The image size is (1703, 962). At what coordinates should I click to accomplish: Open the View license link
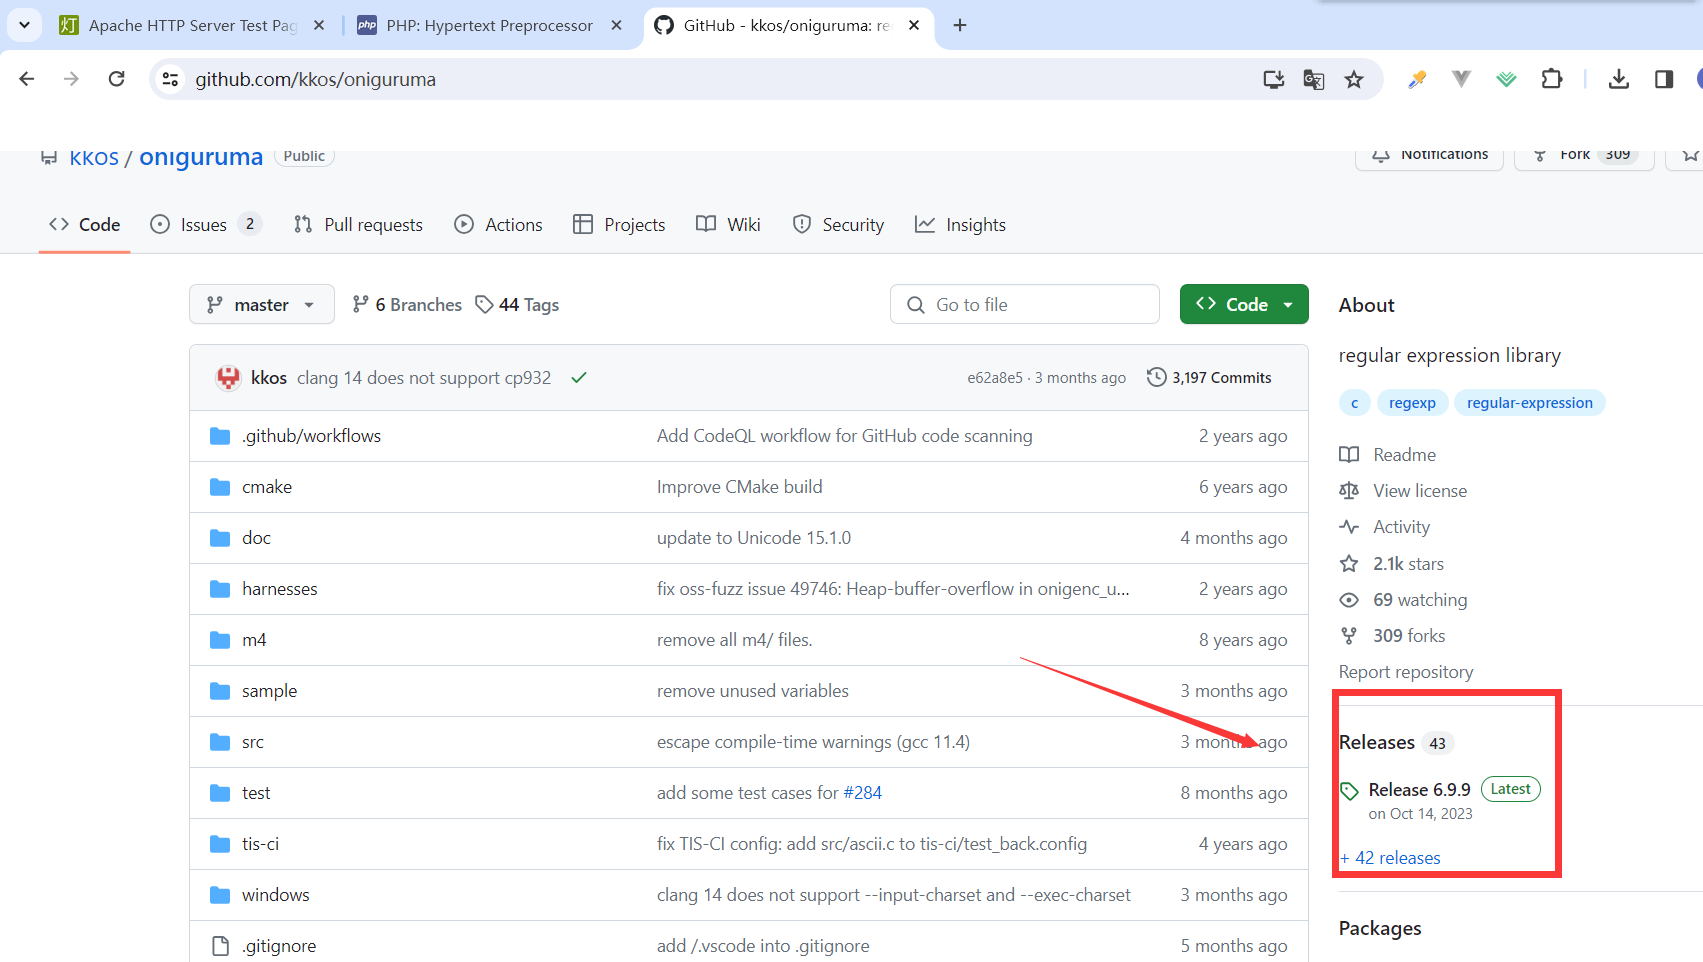(1403, 491)
